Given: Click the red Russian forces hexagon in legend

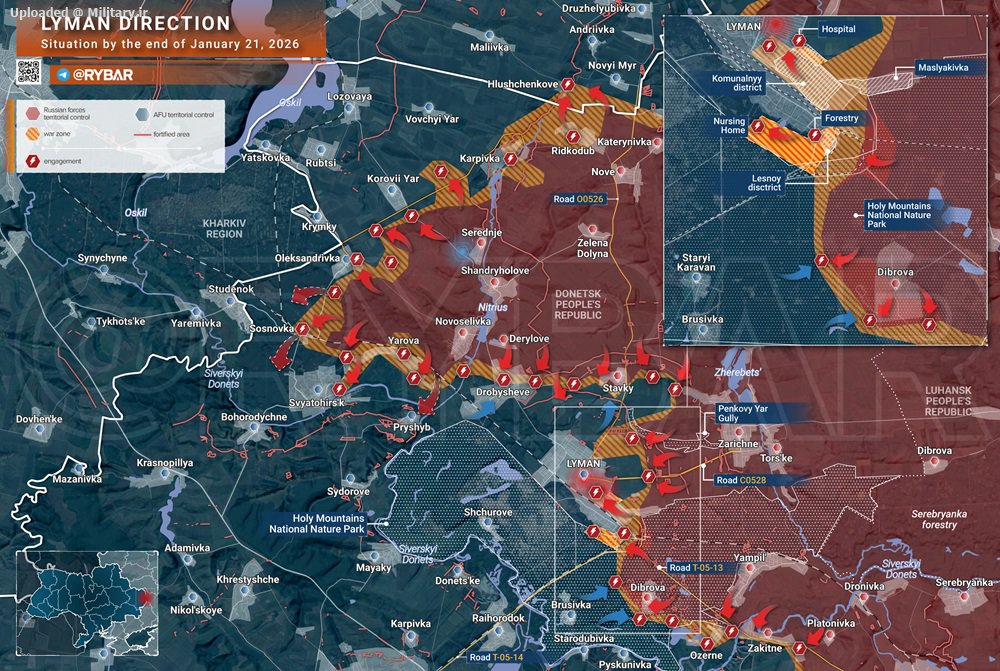Looking at the screenshot, I should pos(33,114).
